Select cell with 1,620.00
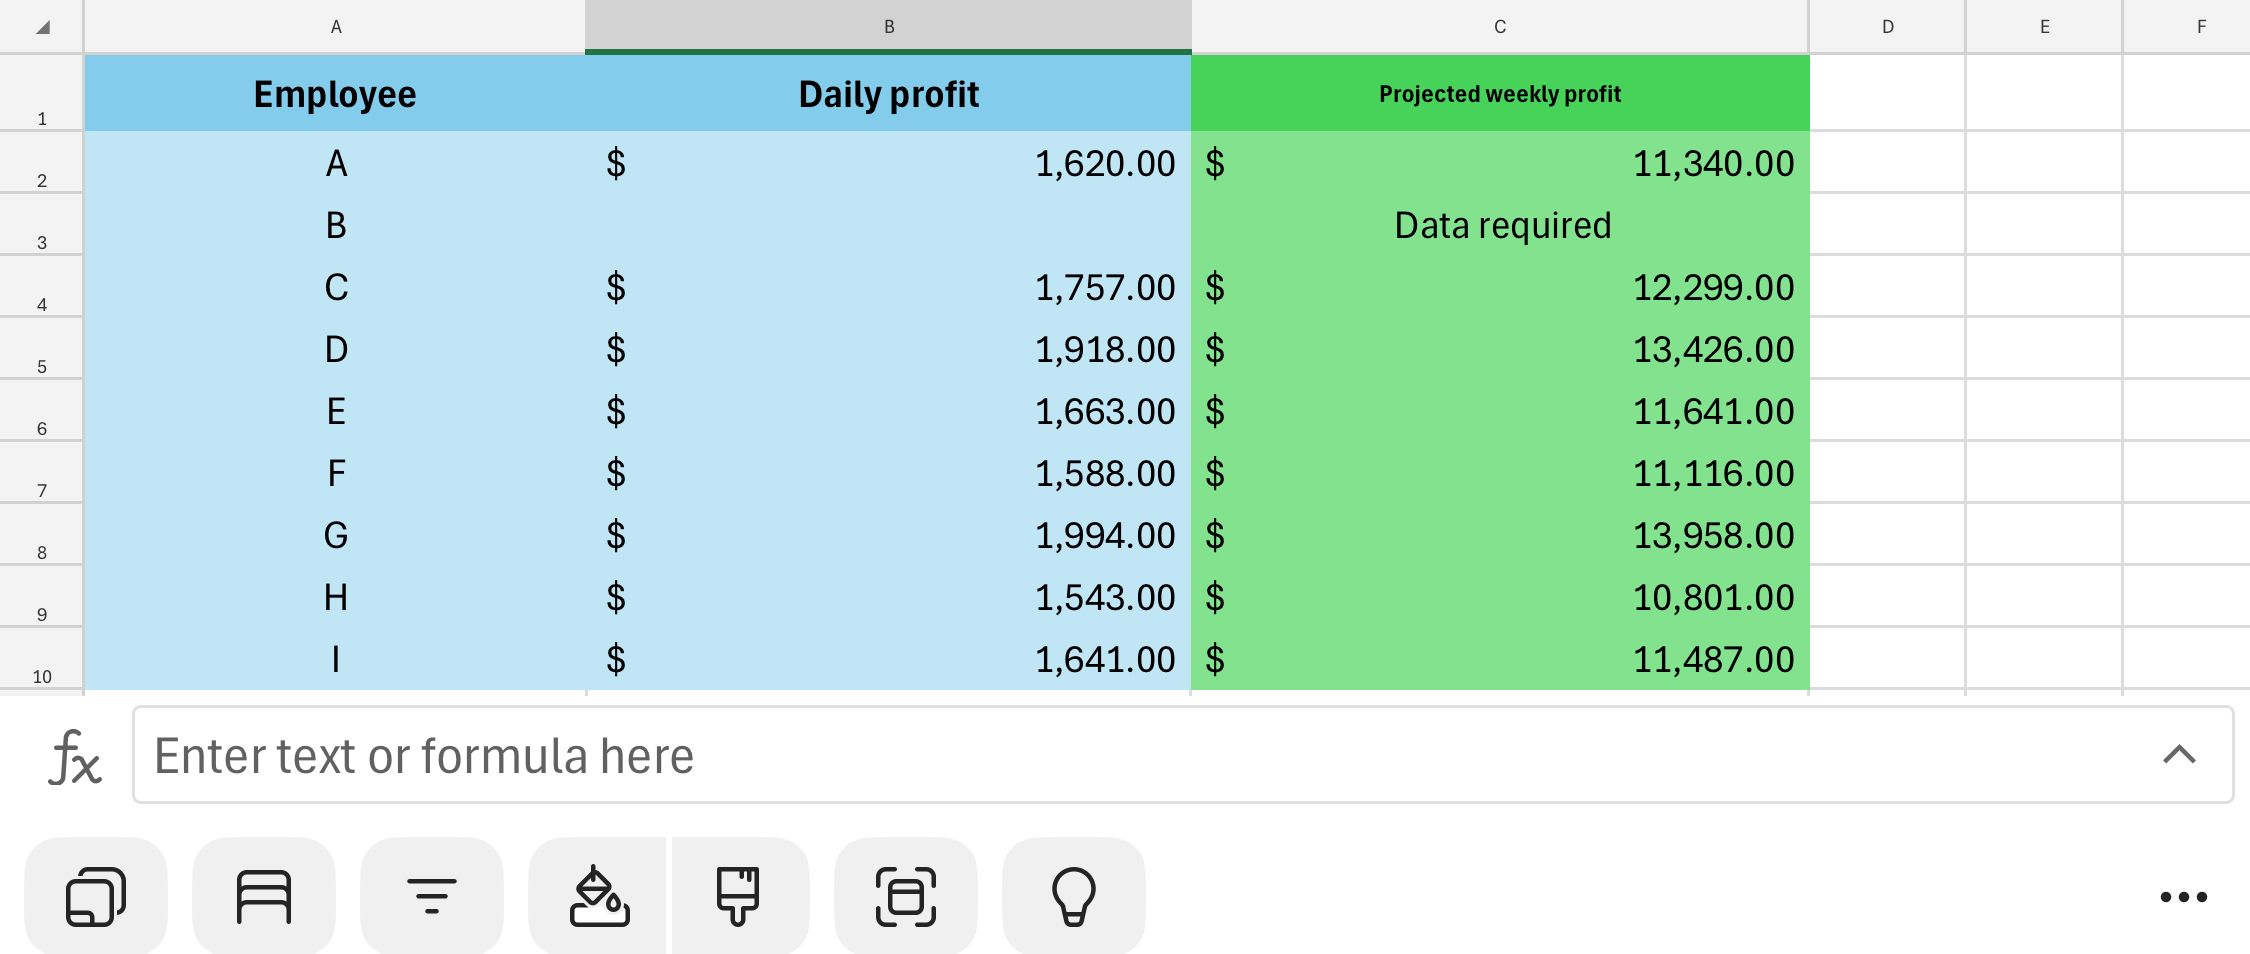Image resolution: width=2250 pixels, height=954 pixels. [x=888, y=162]
